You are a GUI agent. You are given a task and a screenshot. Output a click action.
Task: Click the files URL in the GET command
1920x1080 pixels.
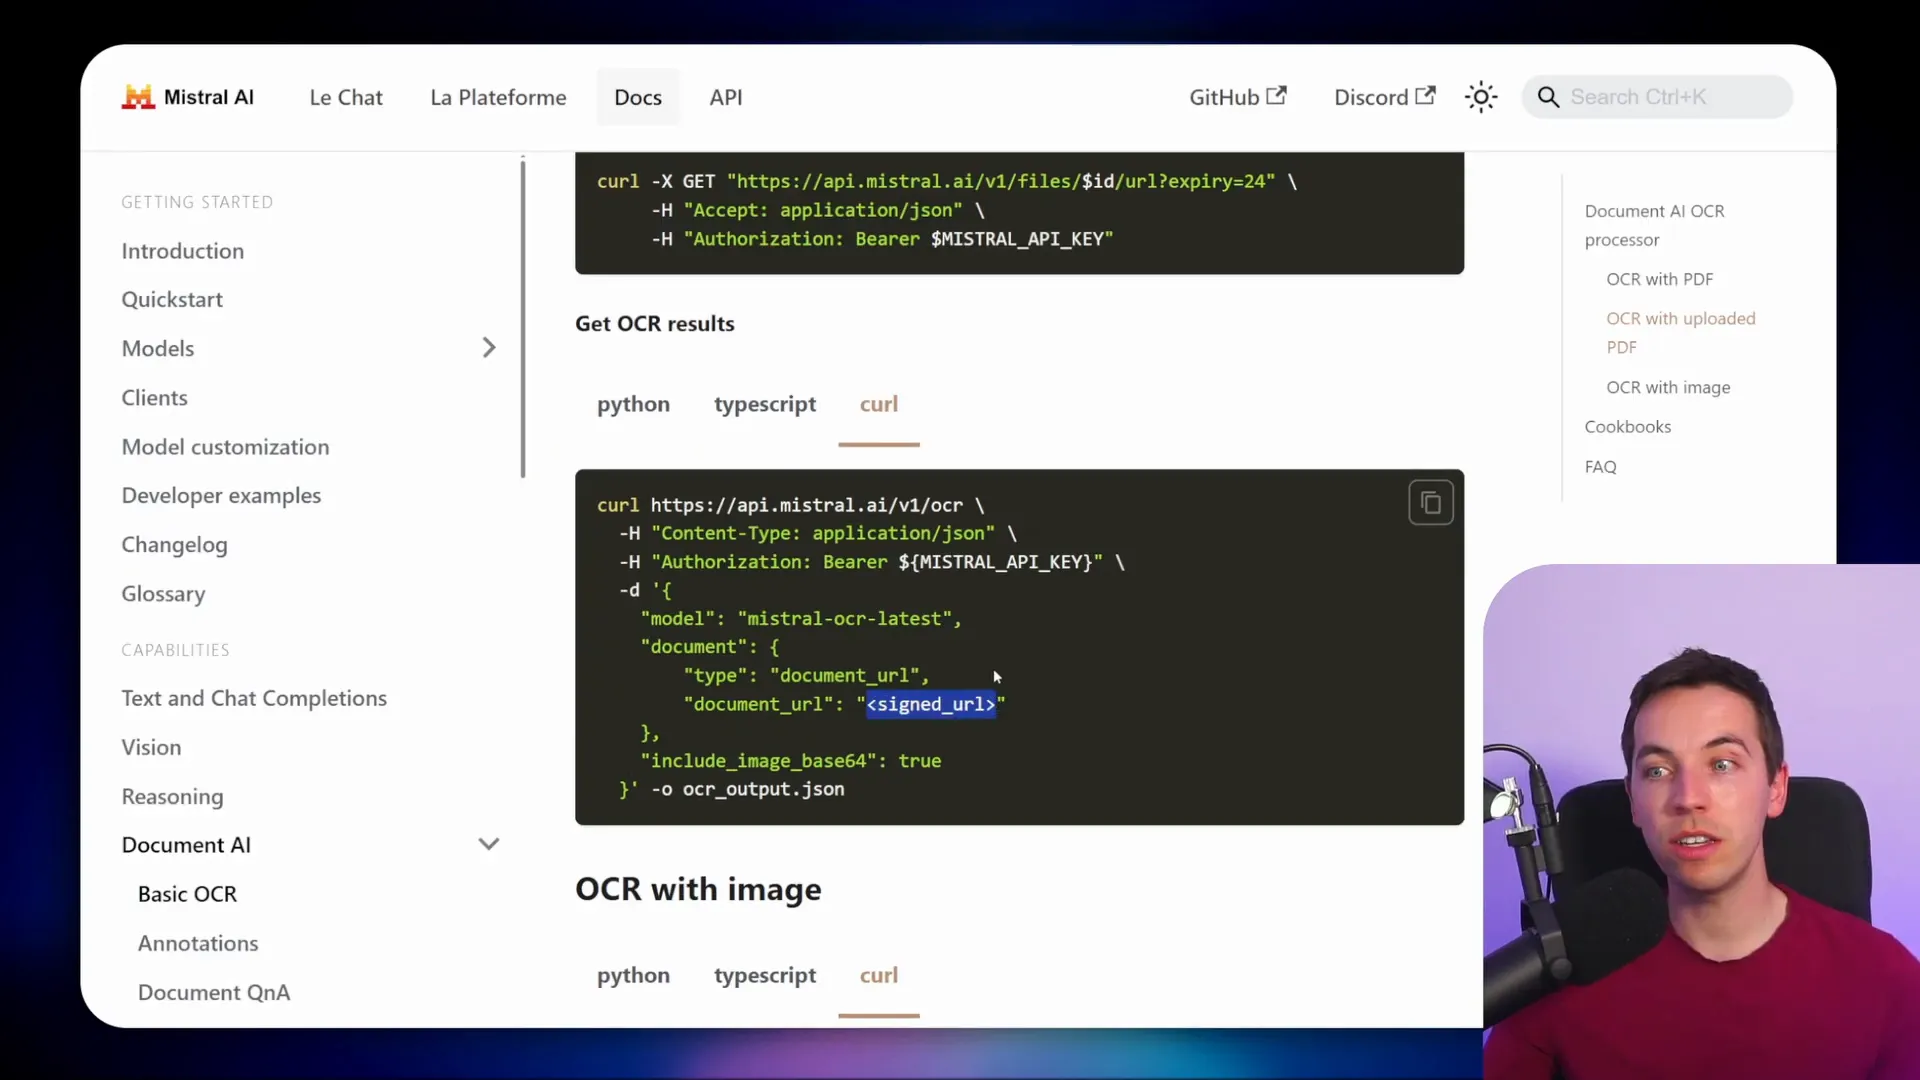[1001, 181]
